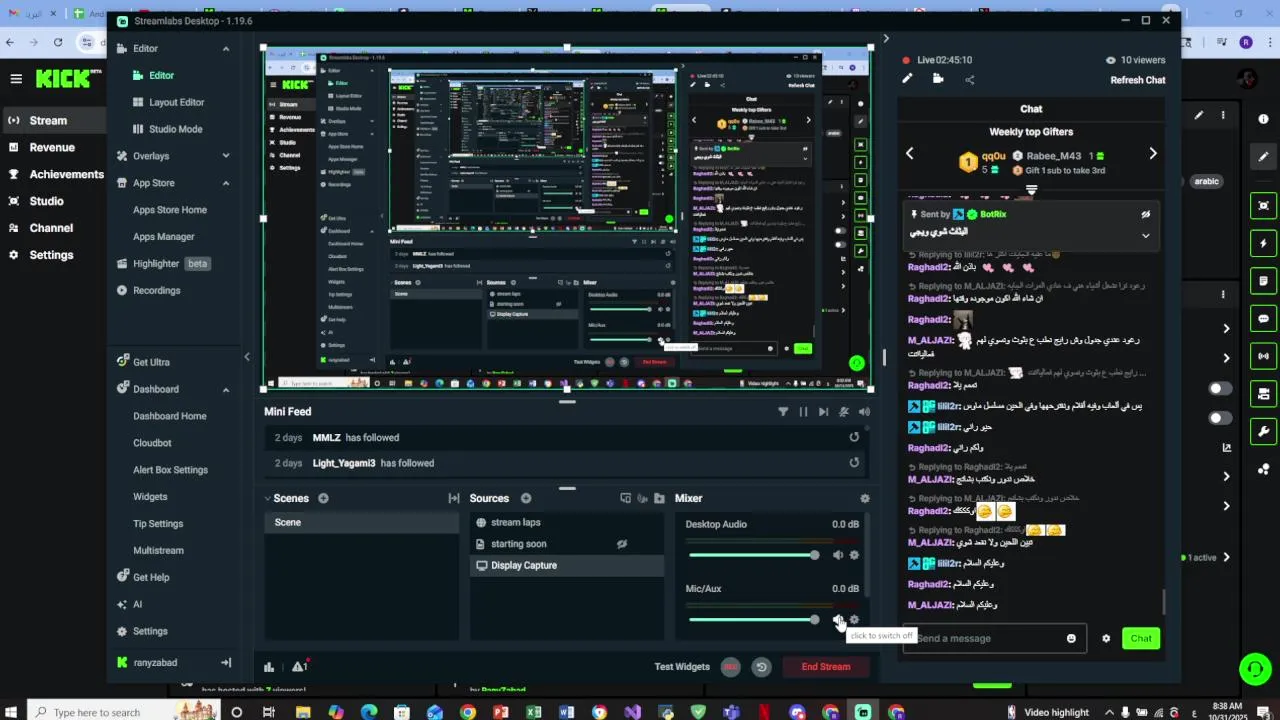Open performance stats bar-chart icon
This screenshot has height=720, width=1280.
[269, 667]
